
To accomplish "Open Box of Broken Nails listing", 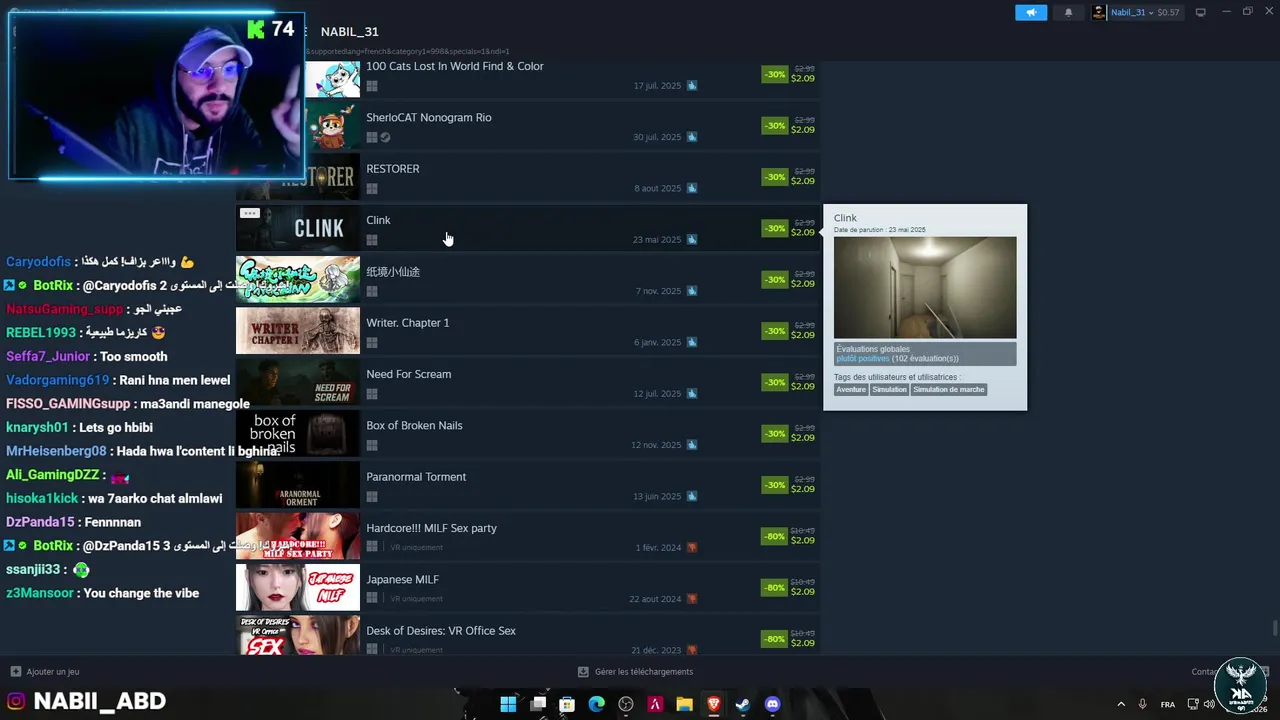I will click(x=414, y=425).
